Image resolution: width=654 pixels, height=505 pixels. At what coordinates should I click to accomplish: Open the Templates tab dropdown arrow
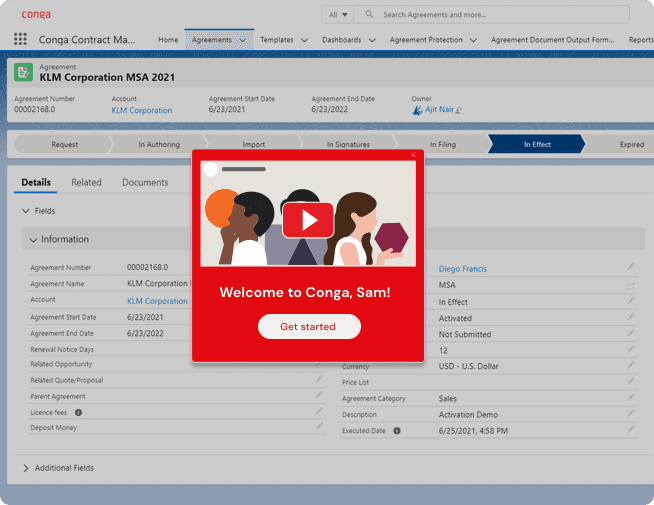[x=304, y=40]
